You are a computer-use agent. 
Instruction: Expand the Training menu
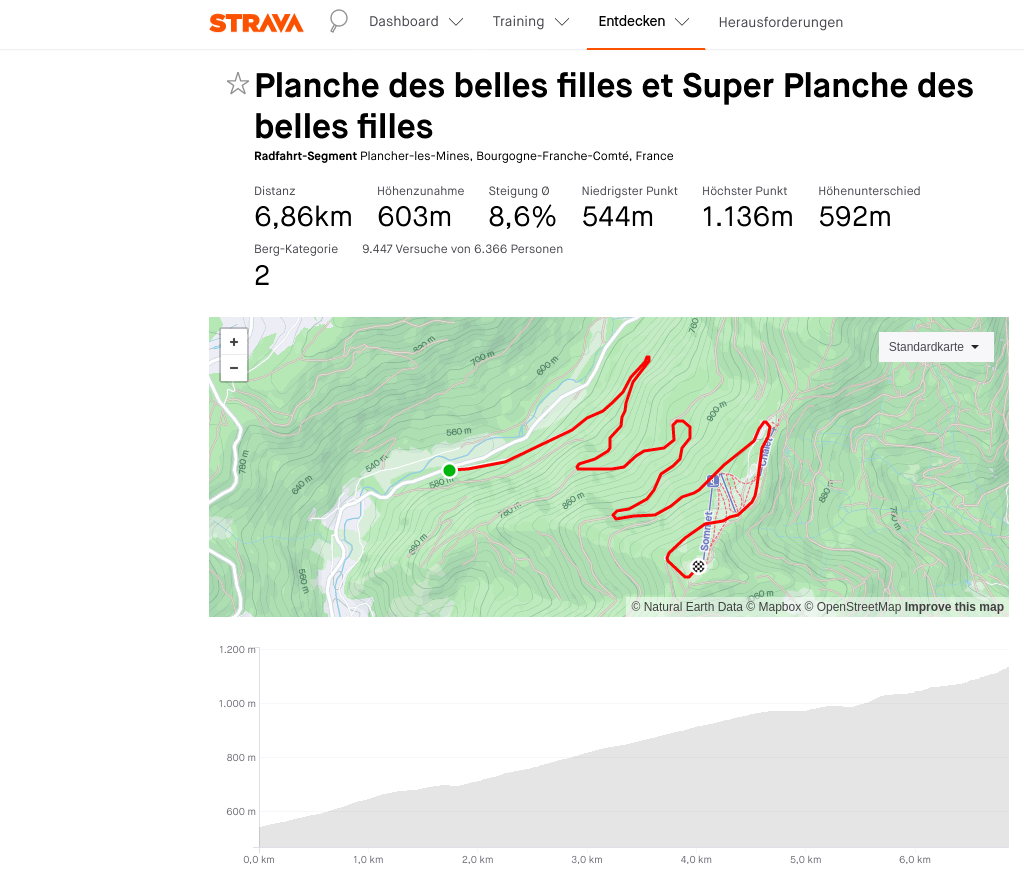pos(530,22)
